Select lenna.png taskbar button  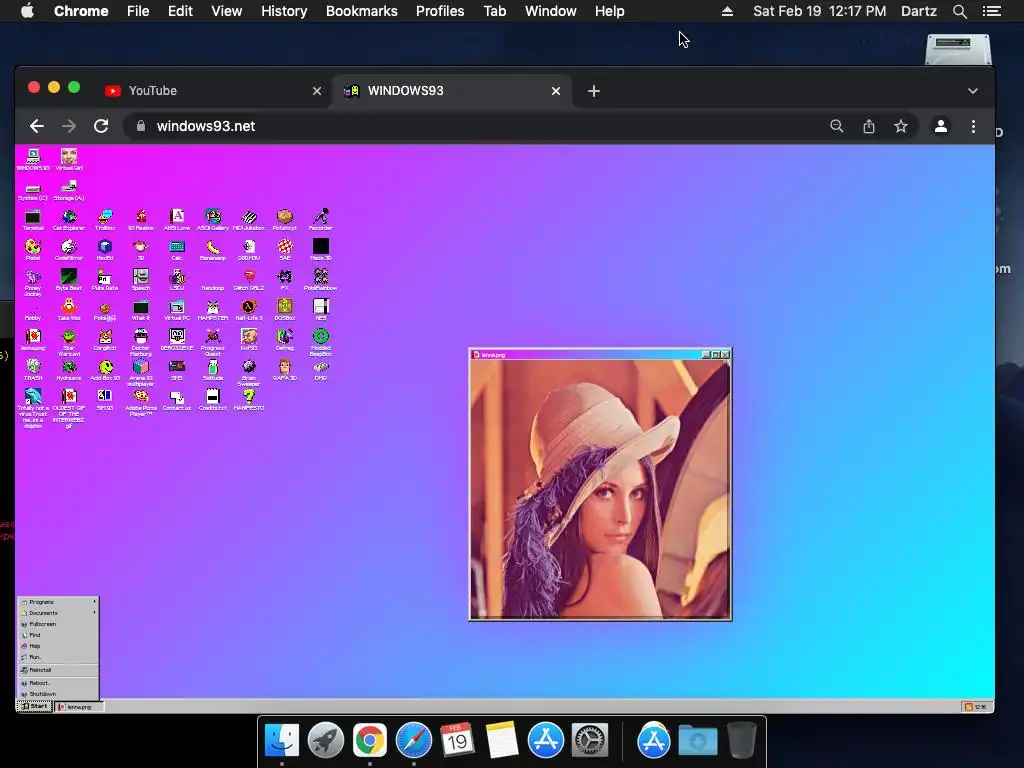point(78,707)
